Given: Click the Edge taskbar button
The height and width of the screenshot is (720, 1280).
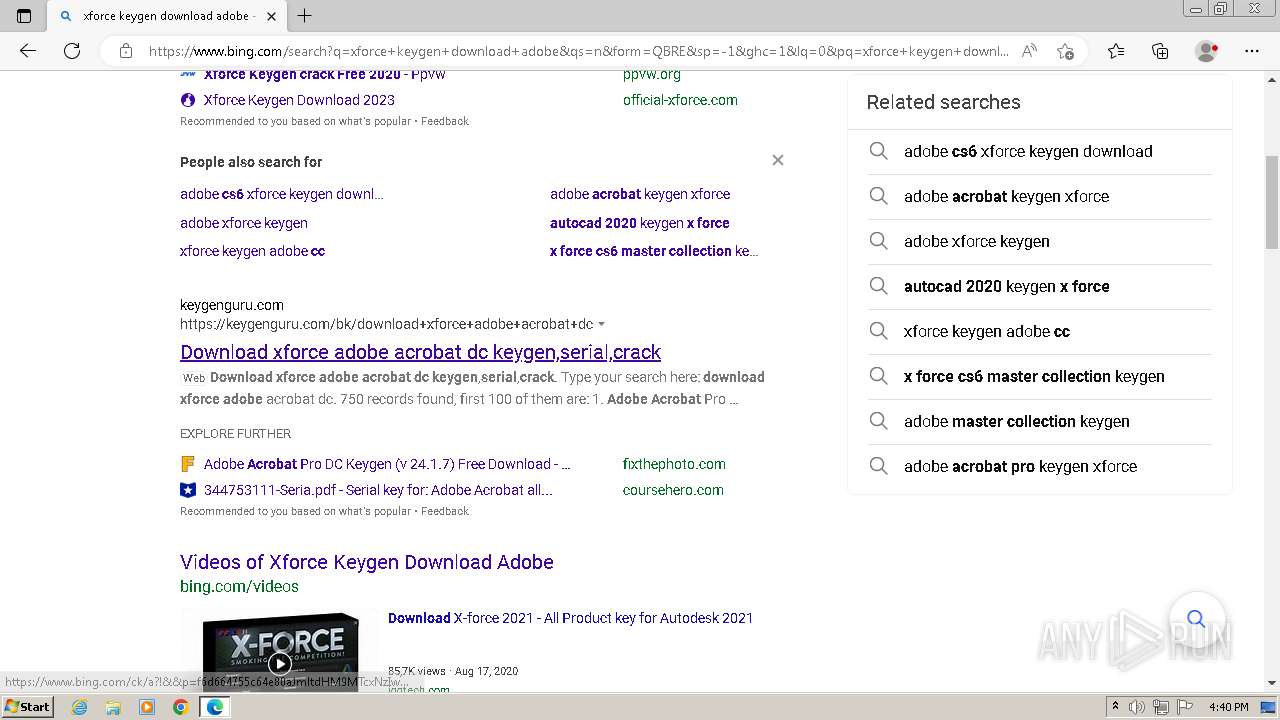Looking at the screenshot, I should [x=214, y=707].
